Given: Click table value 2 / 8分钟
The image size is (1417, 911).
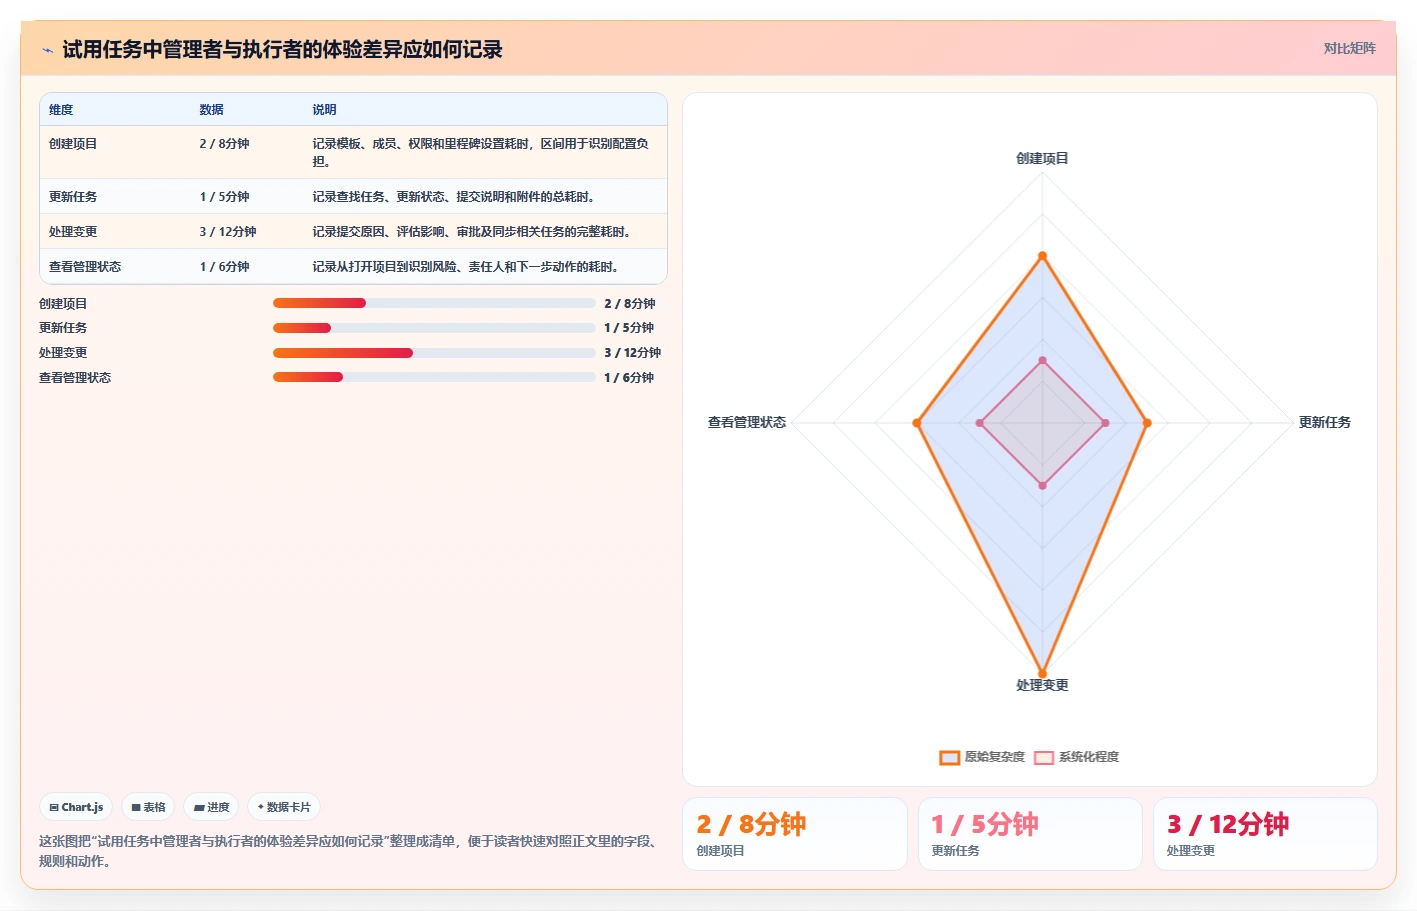Looking at the screenshot, I should click(224, 144).
